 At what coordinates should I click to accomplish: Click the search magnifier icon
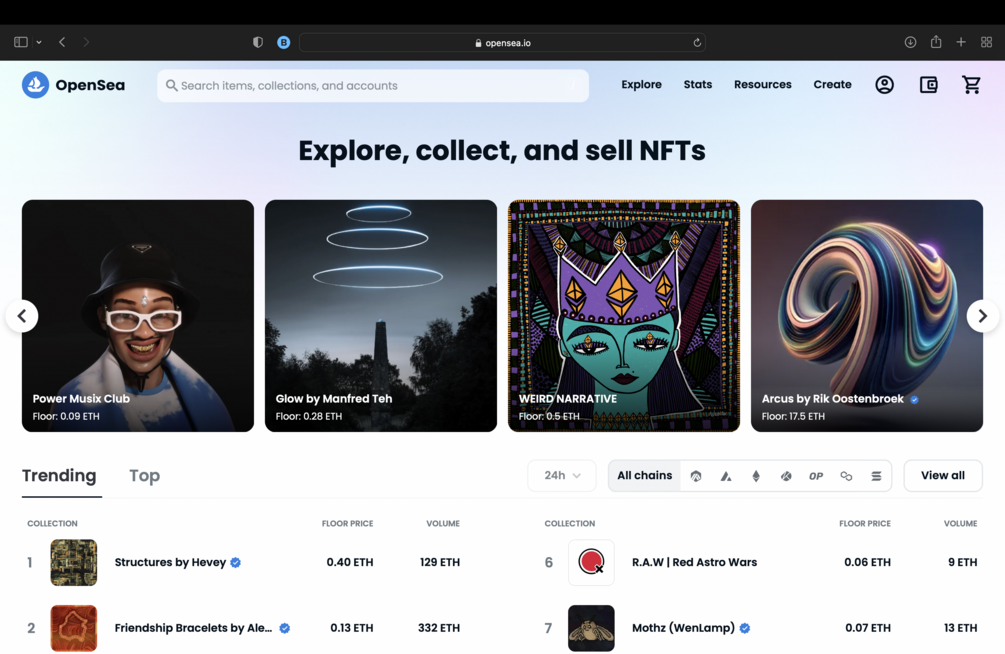point(171,85)
